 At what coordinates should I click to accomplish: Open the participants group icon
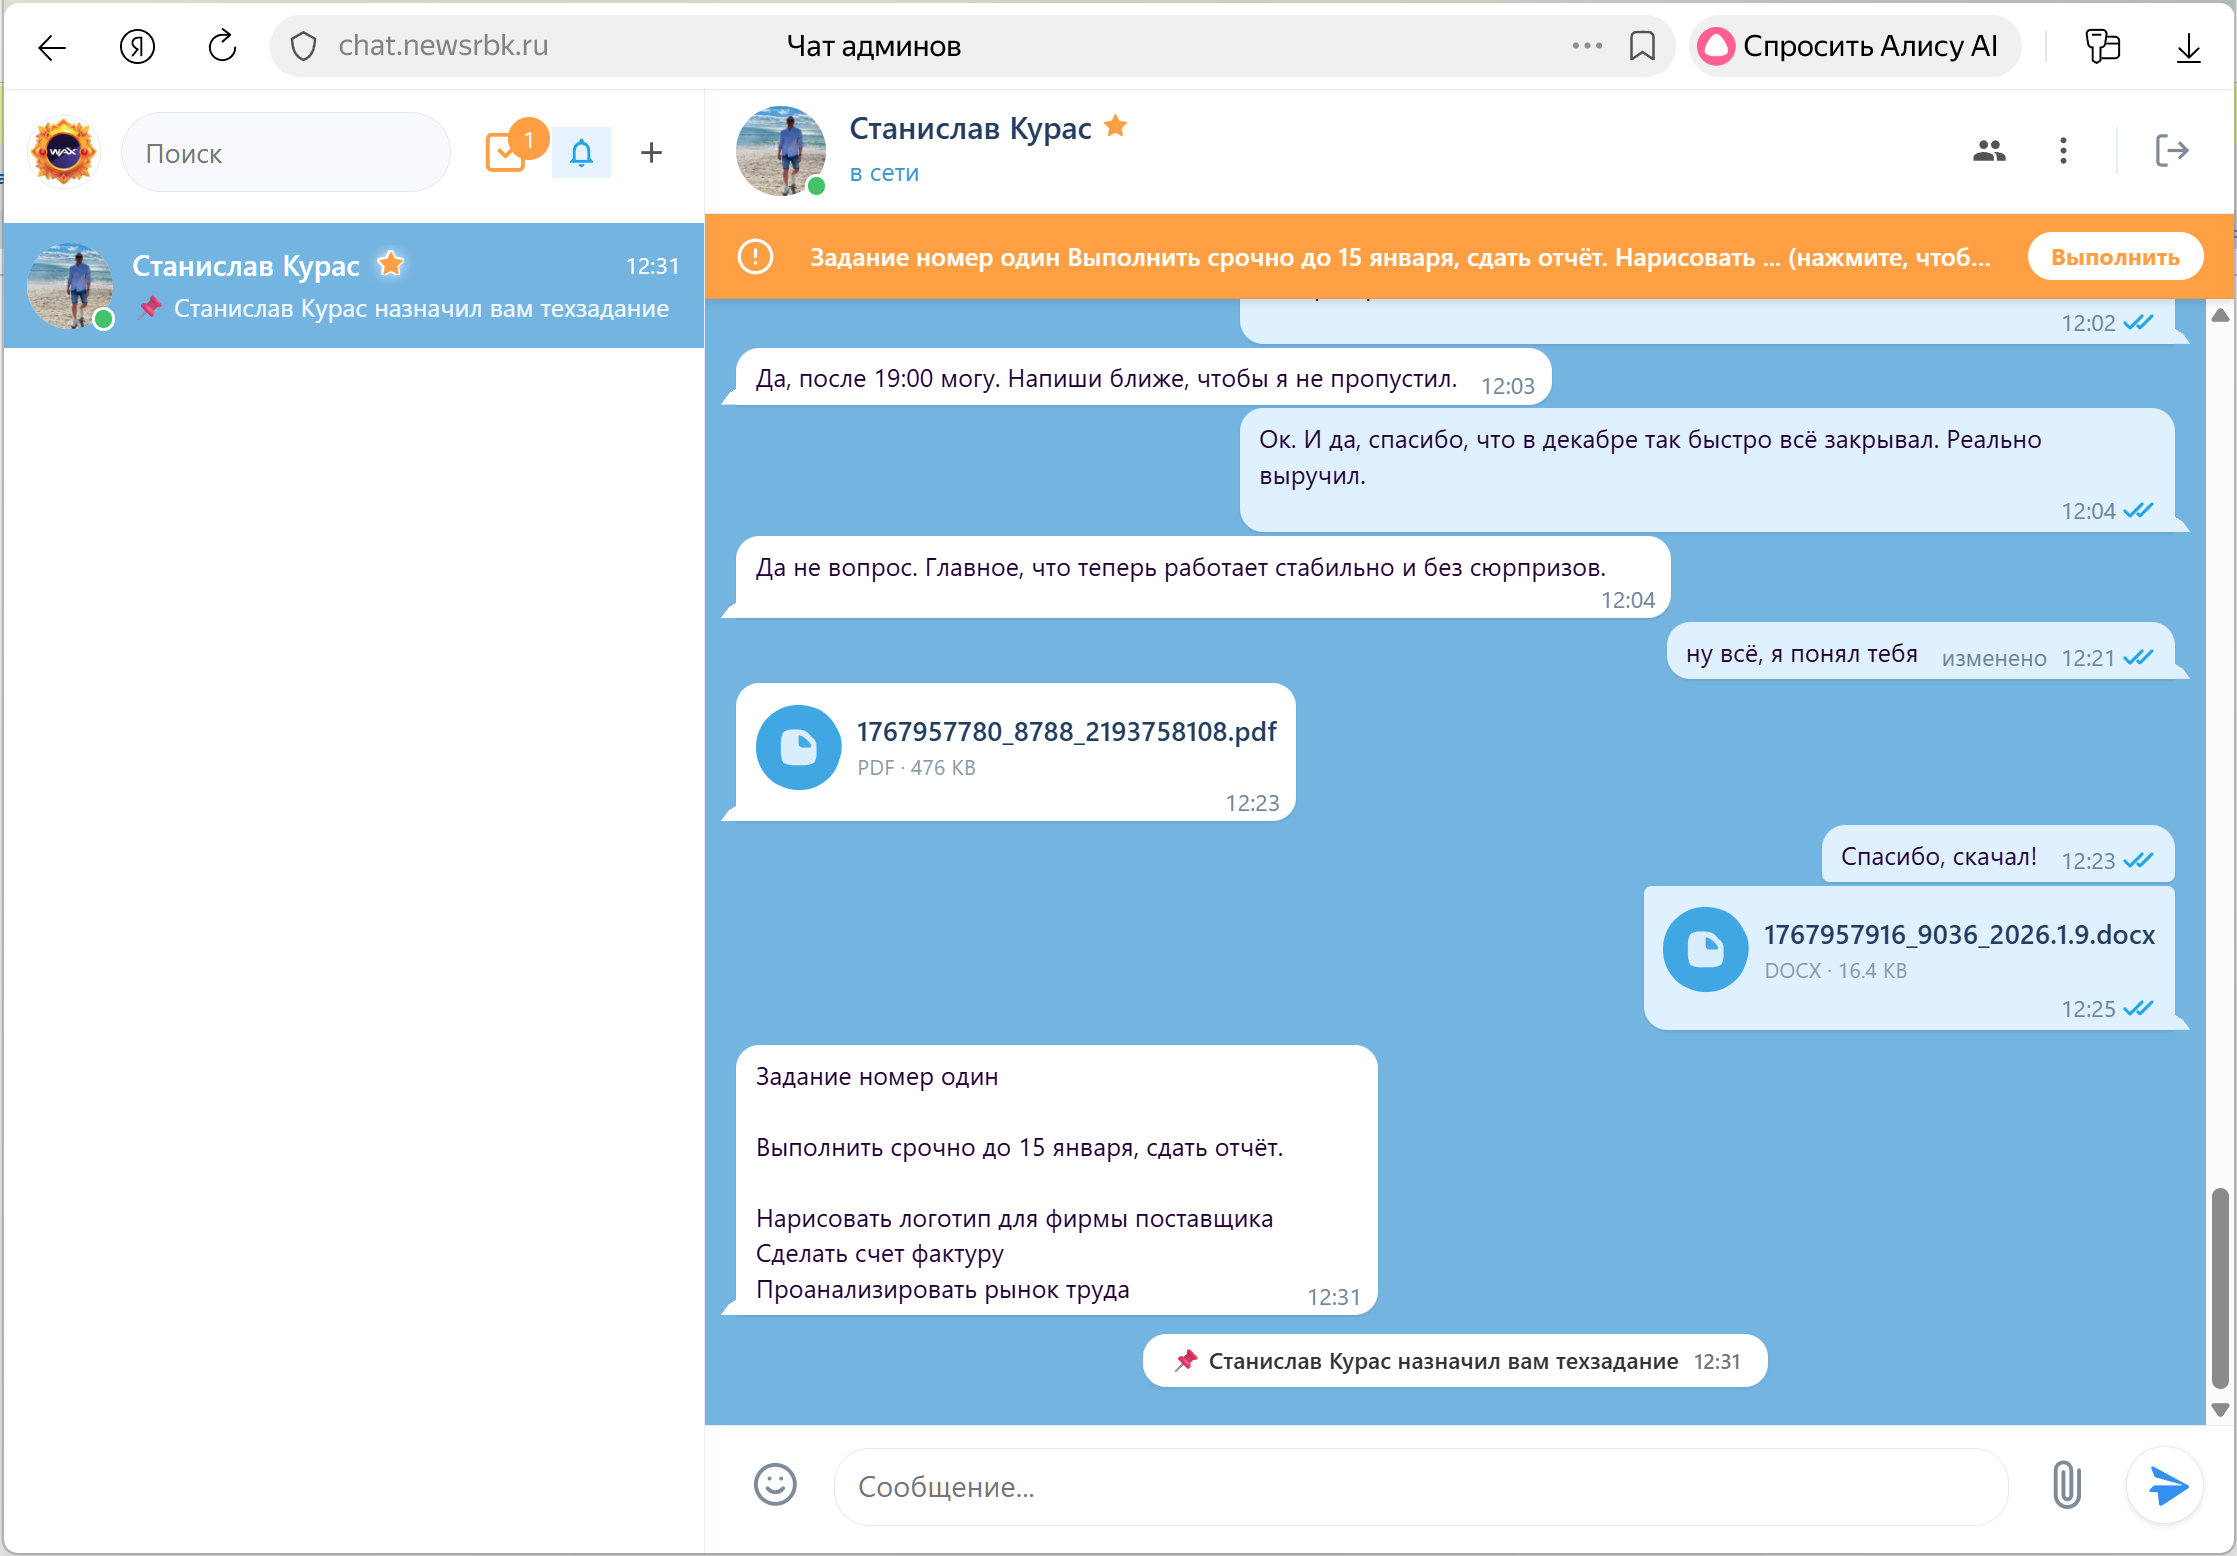(x=1989, y=151)
